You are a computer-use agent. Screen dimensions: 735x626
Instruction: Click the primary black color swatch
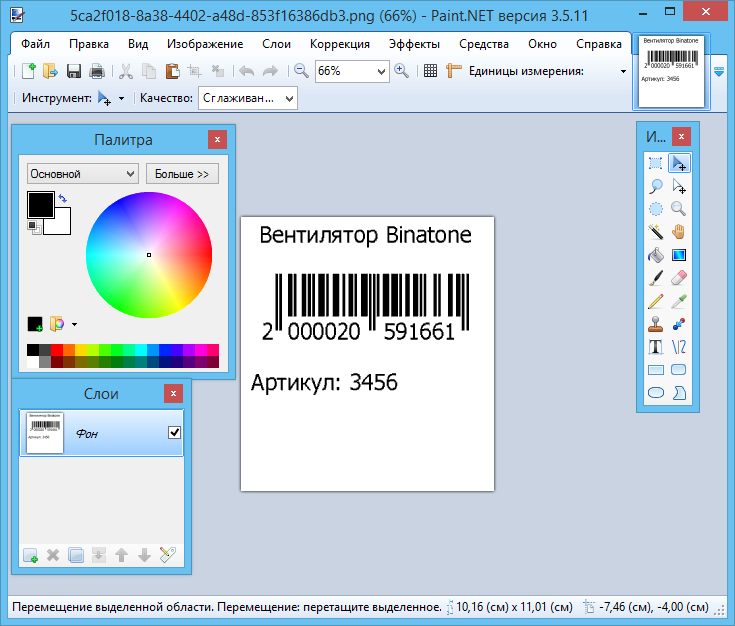[41, 204]
